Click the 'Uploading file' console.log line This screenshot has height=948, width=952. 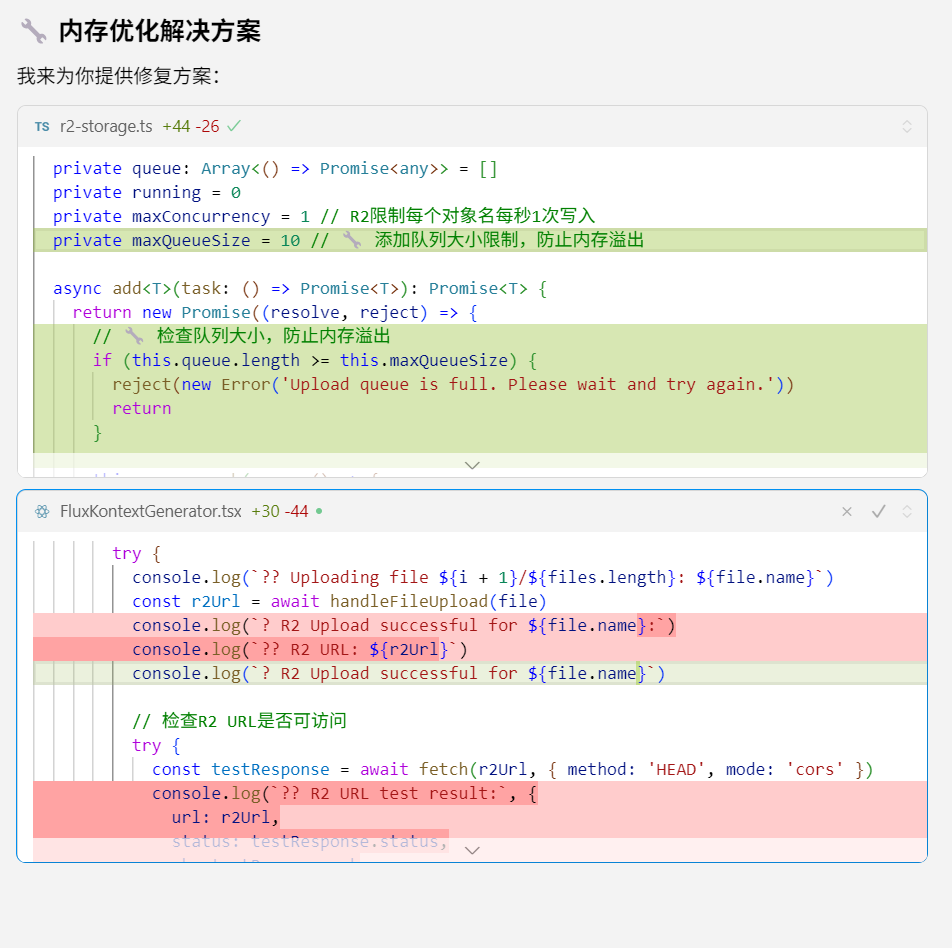(x=481, y=577)
